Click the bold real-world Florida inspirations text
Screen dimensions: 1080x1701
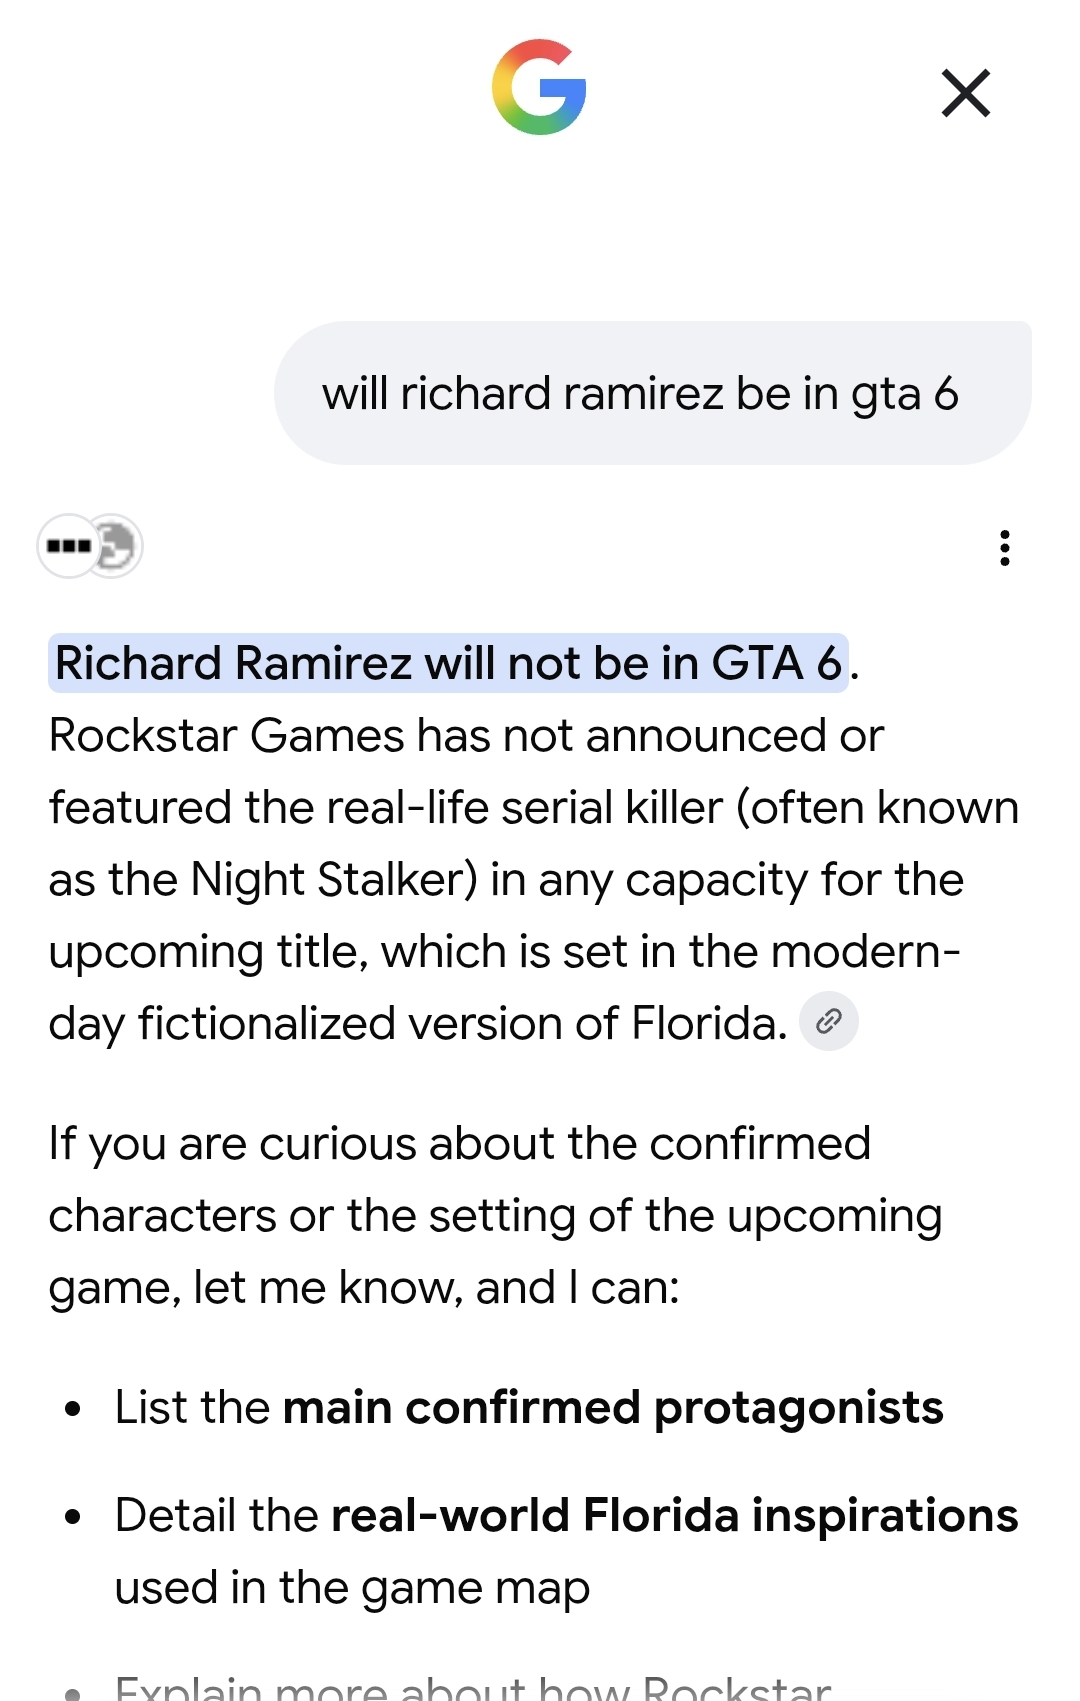click(674, 1515)
